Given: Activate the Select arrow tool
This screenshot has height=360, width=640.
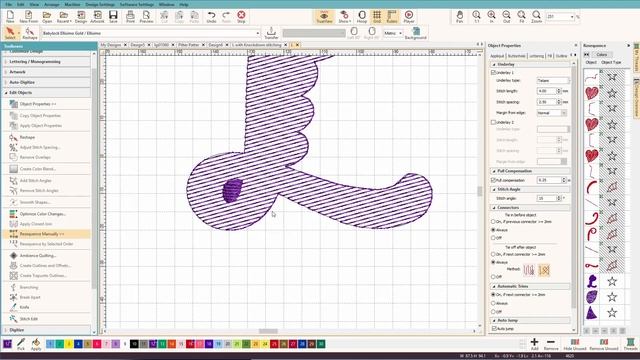Looking at the screenshot, I should (10, 33).
